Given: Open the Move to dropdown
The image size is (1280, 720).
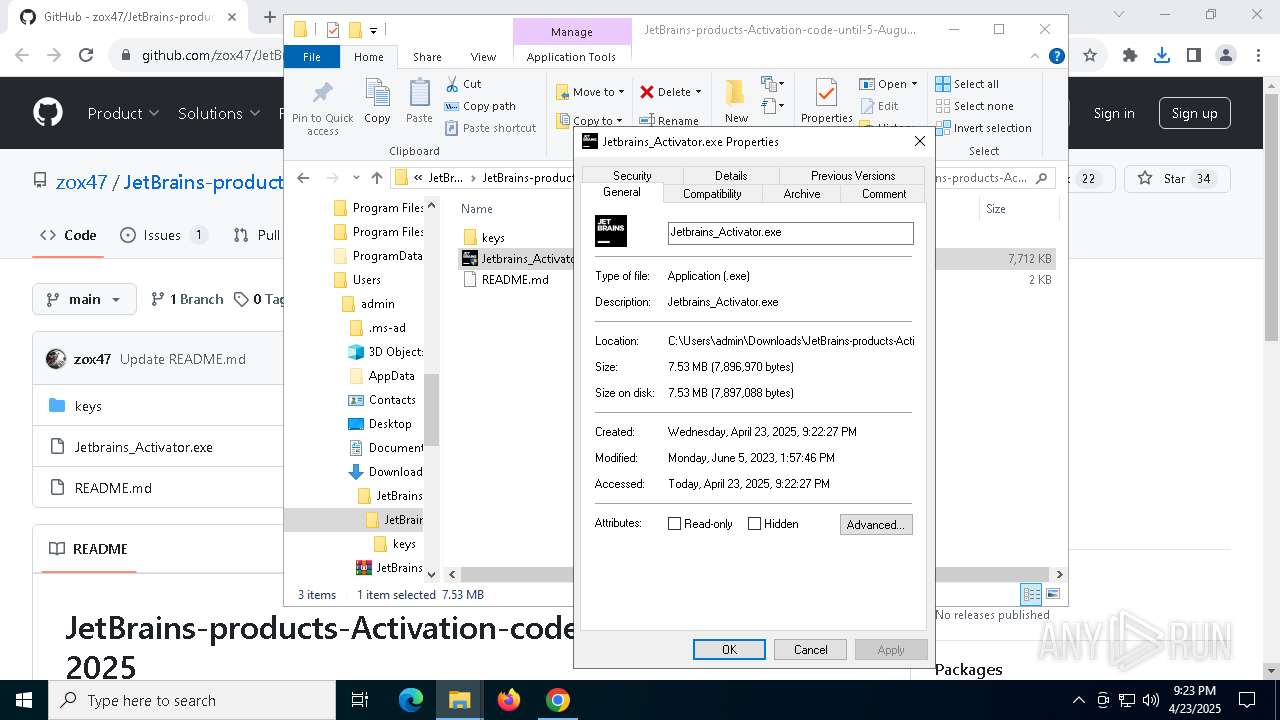Looking at the screenshot, I should [590, 92].
